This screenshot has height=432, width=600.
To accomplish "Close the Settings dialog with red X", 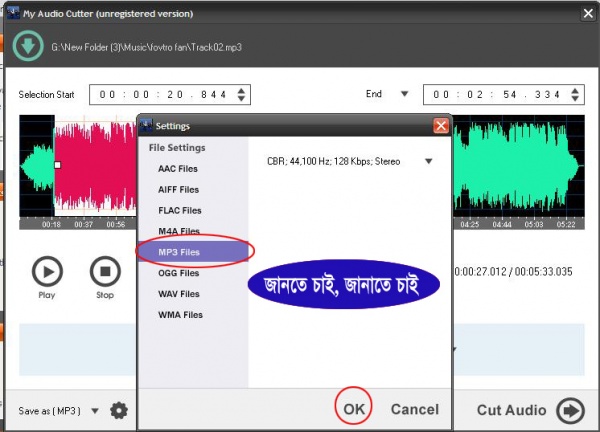I will tap(441, 126).
